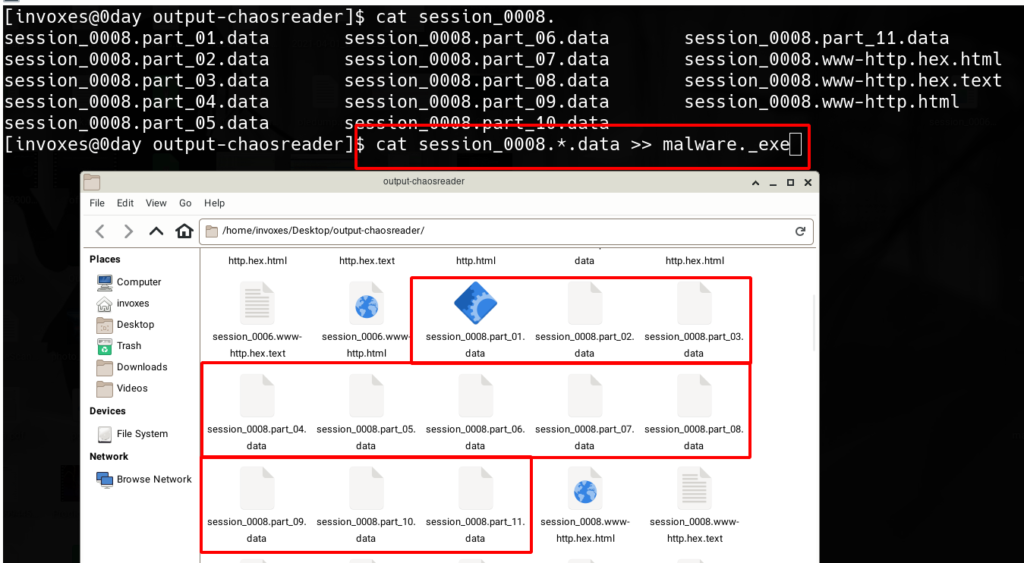Select session_0008.part_02.data file icon
The width and height of the screenshot is (1024, 563).
584,304
